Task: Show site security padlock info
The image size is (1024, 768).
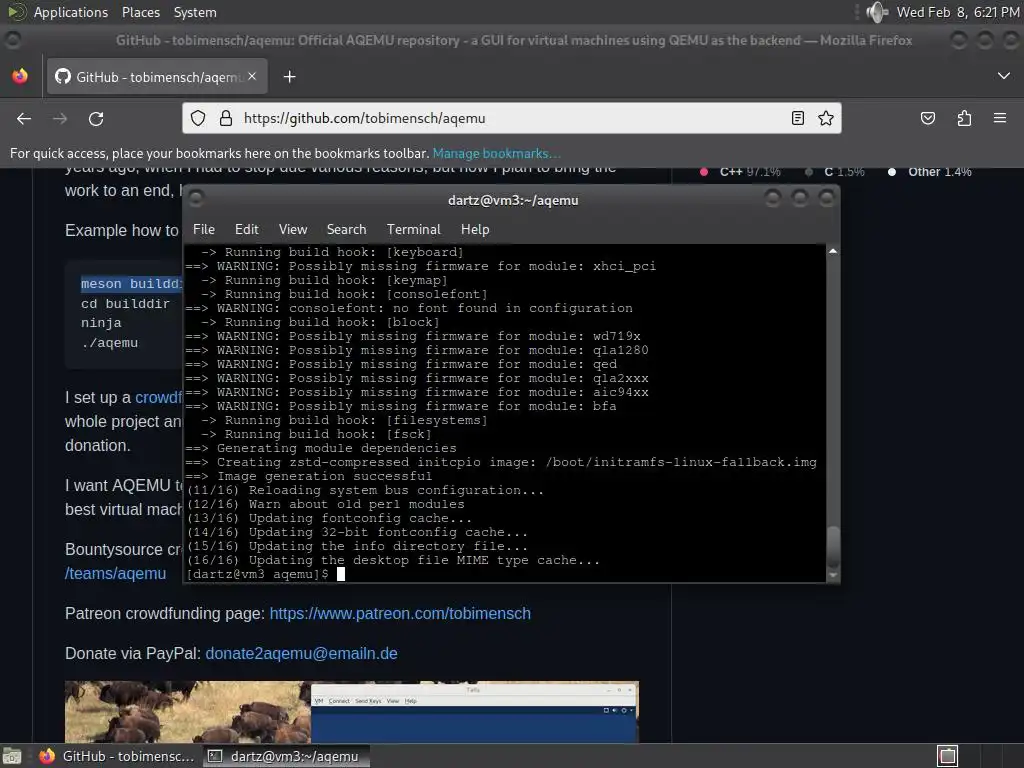Action: (x=226, y=118)
